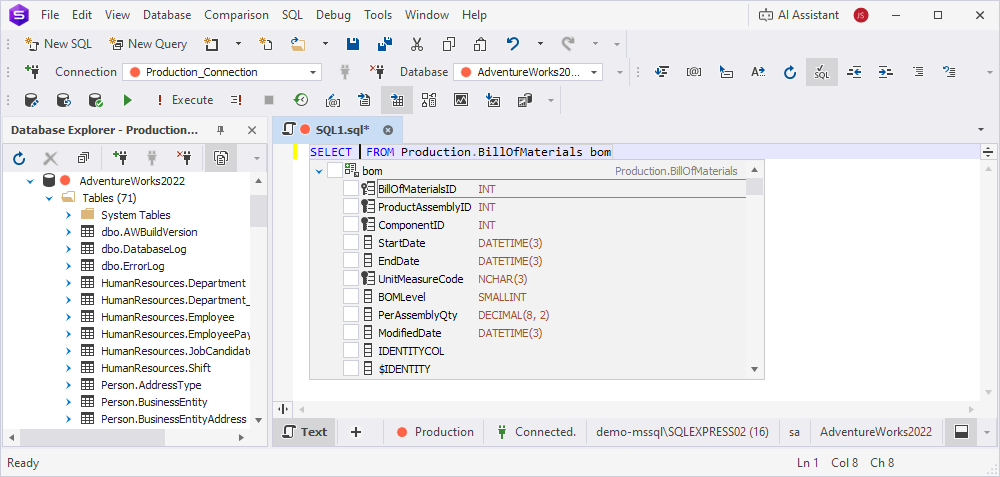Open the Connection dropdown showing Production_Connection
Viewport: 1000px width, 477px height.
pyautogui.click(x=313, y=72)
